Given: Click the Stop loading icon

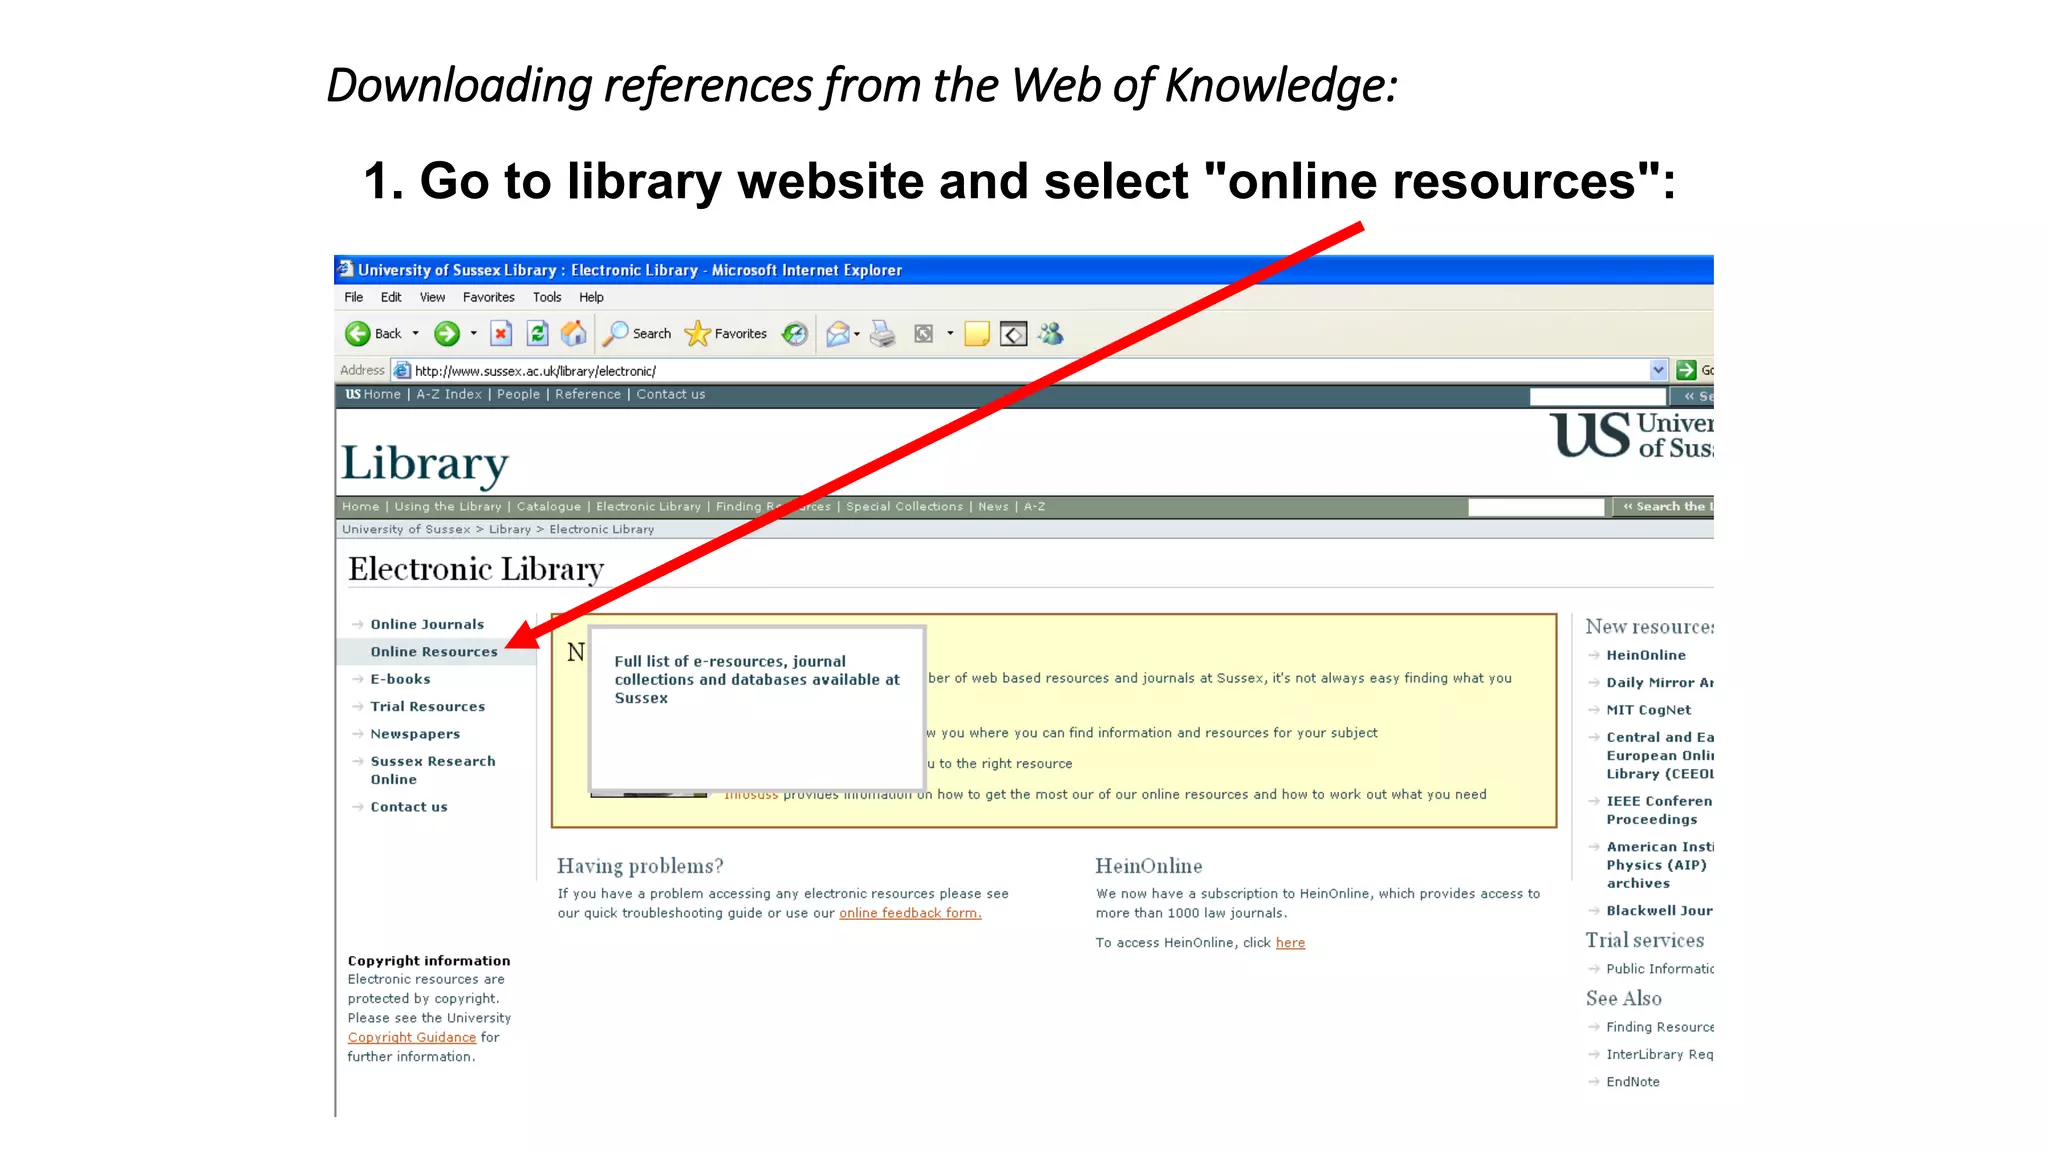Looking at the screenshot, I should tap(501, 334).
